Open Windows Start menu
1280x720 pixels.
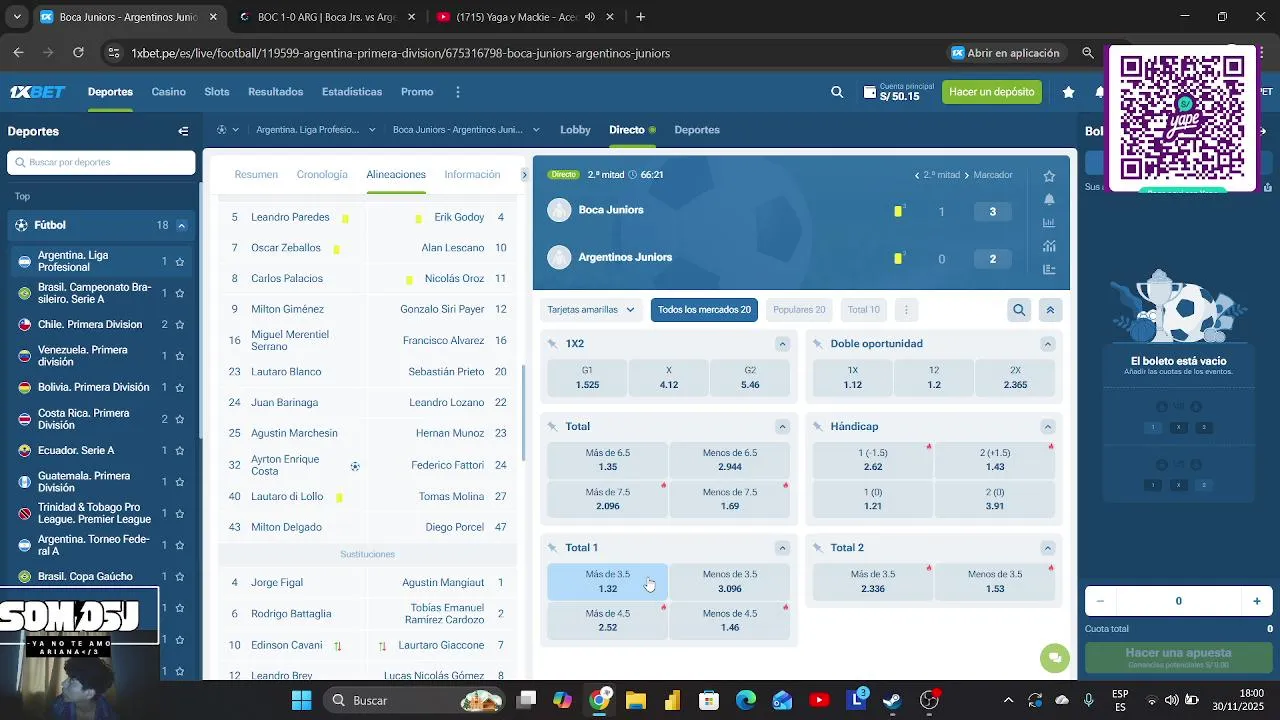coord(301,700)
